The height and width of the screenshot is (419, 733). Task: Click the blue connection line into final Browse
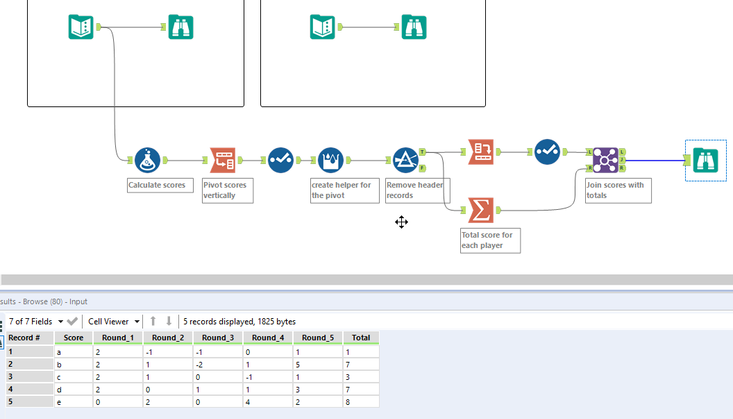coord(654,160)
